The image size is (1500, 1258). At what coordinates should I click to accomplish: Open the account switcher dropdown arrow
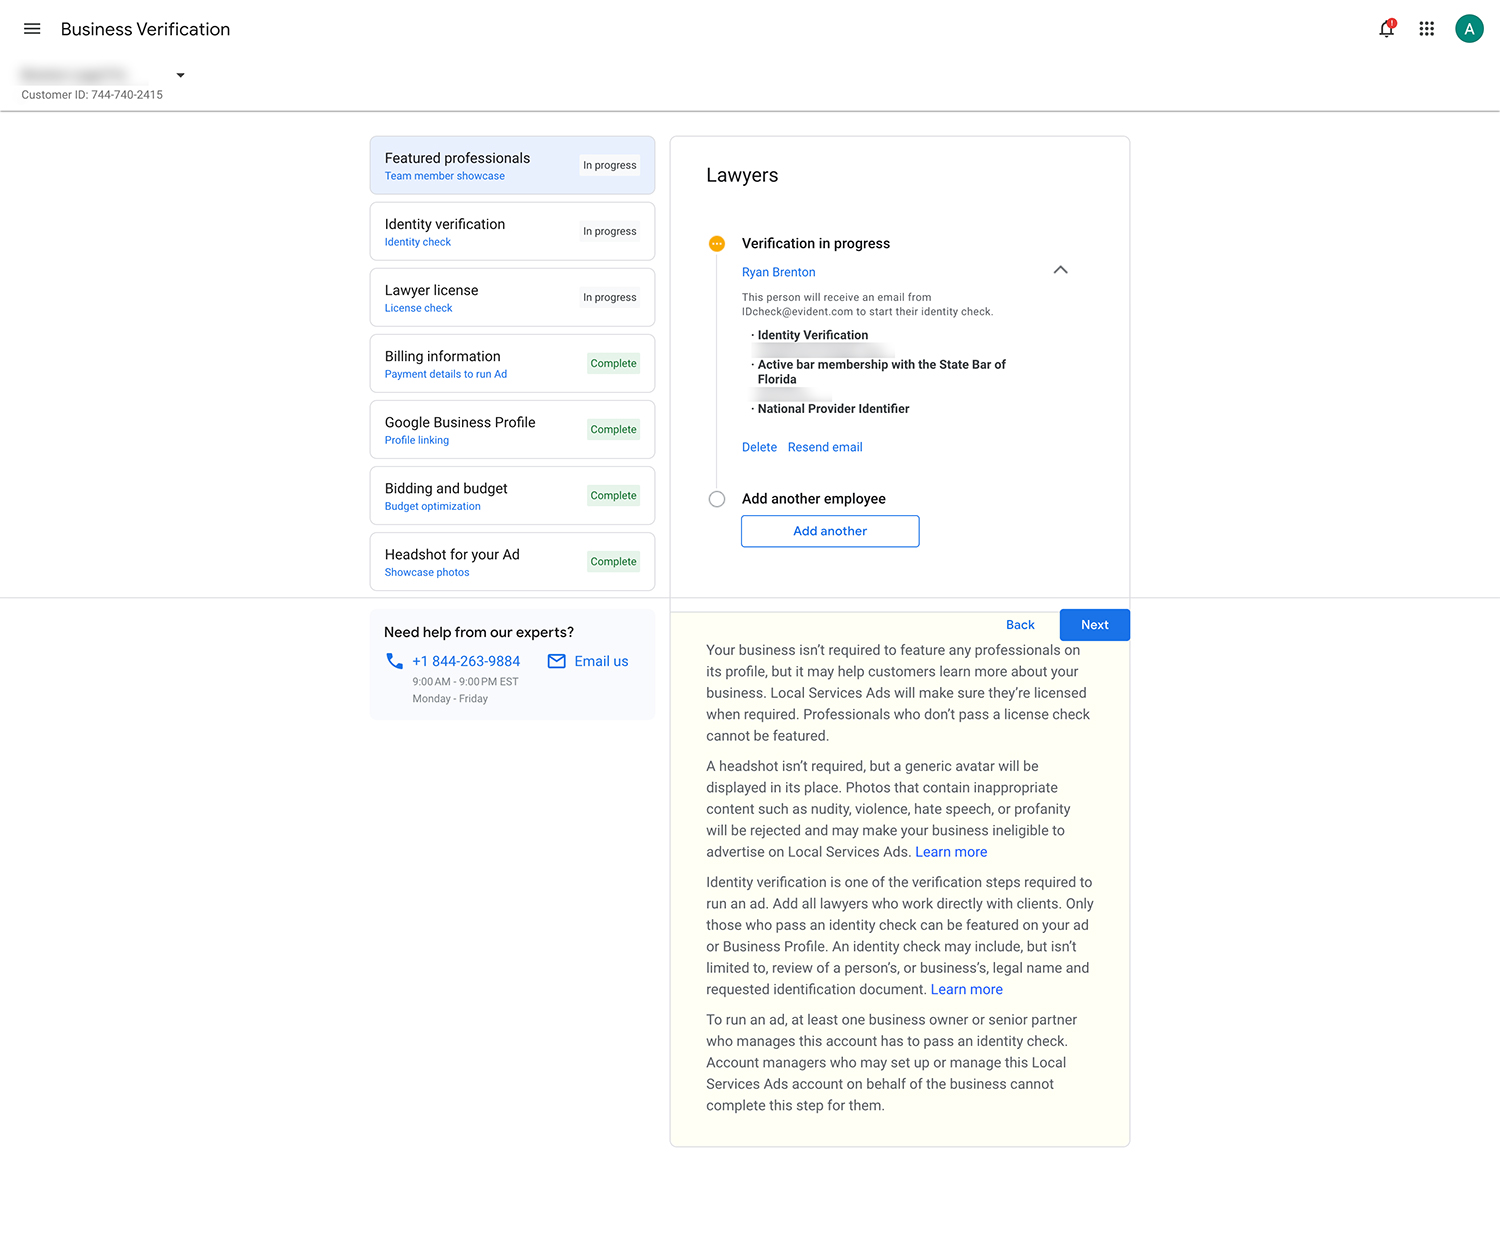click(180, 75)
